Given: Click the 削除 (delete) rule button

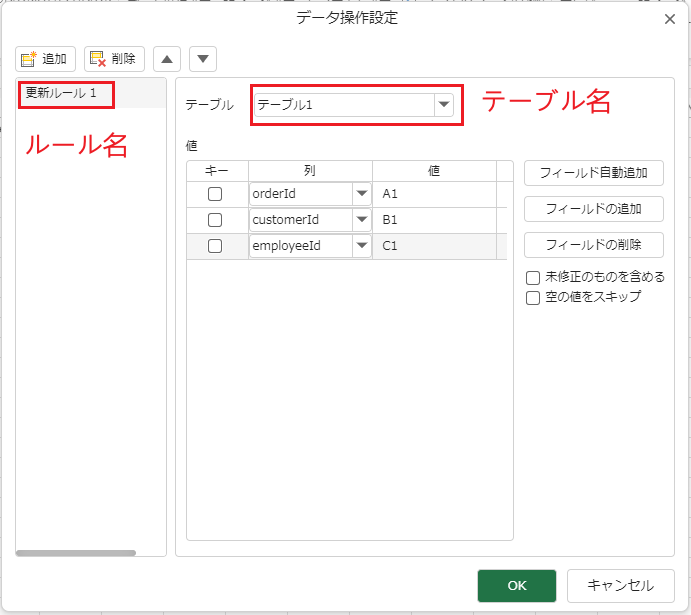Looking at the screenshot, I should pyautogui.click(x=114, y=59).
